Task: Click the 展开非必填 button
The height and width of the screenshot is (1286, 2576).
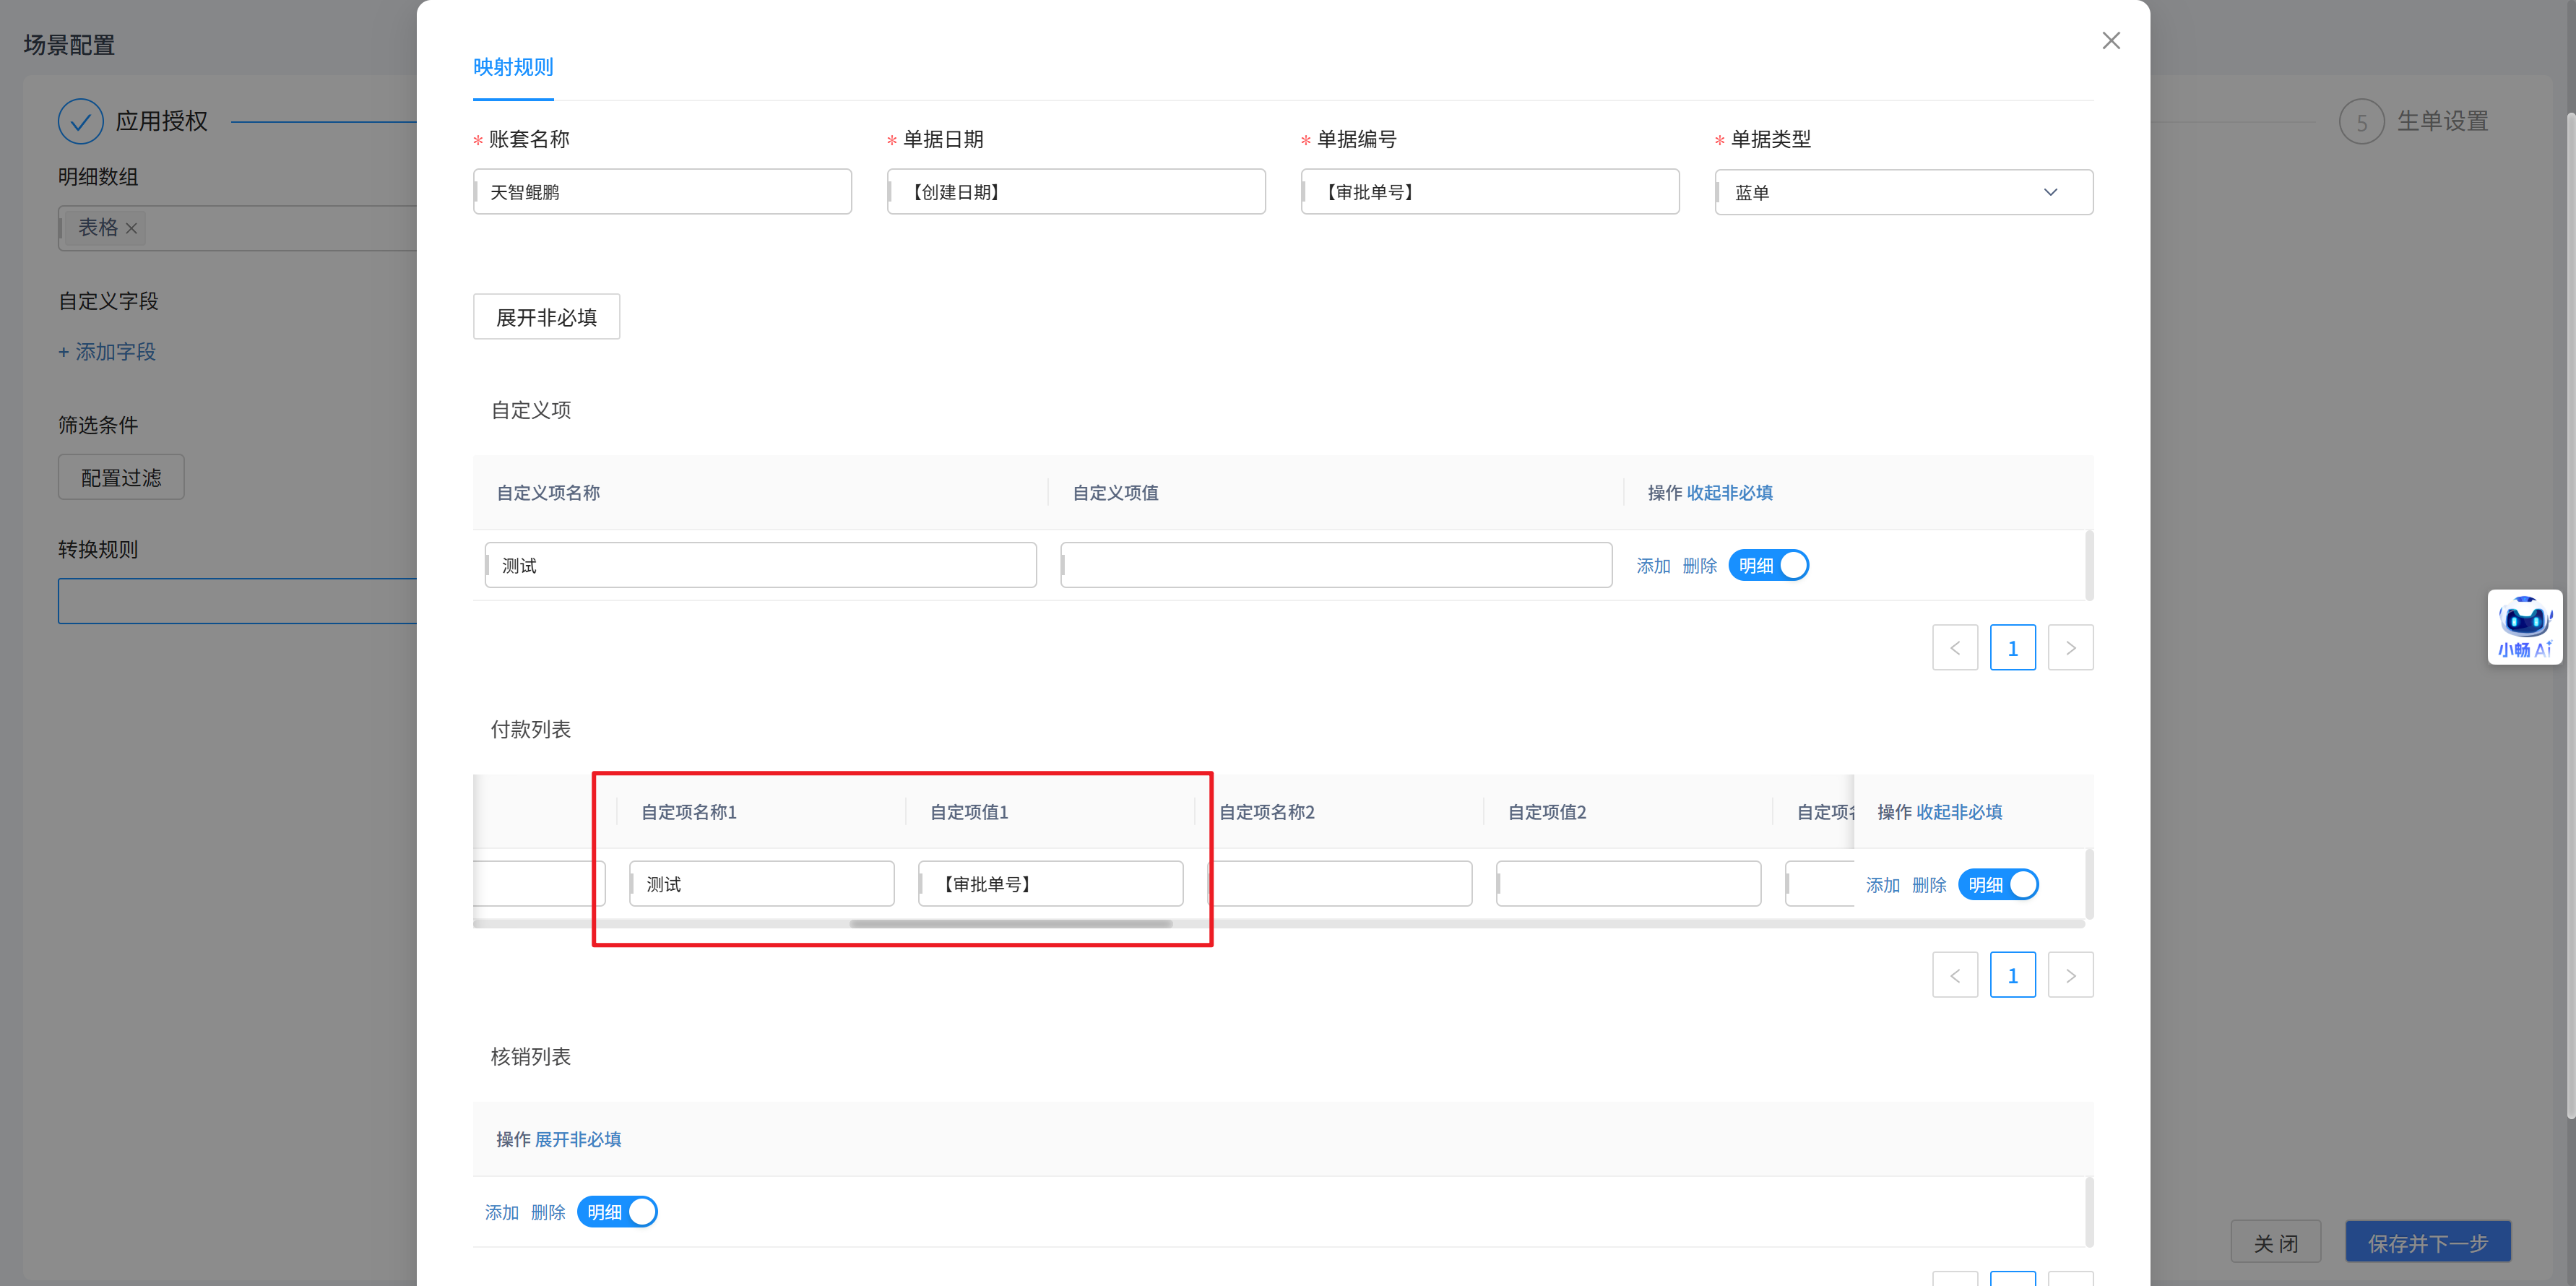Action: coord(546,317)
